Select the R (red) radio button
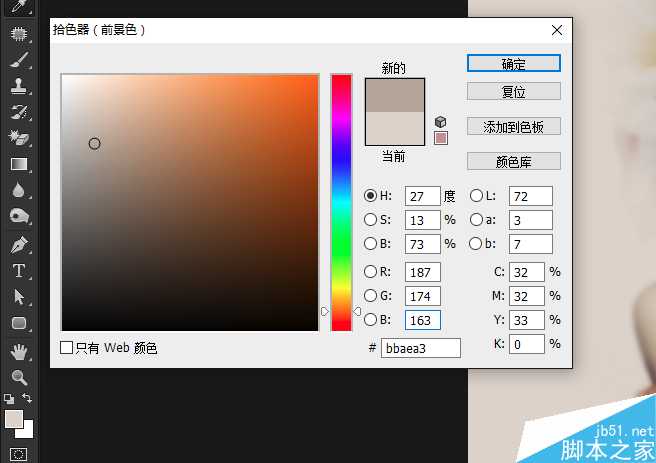656x463 pixels. 371,272
